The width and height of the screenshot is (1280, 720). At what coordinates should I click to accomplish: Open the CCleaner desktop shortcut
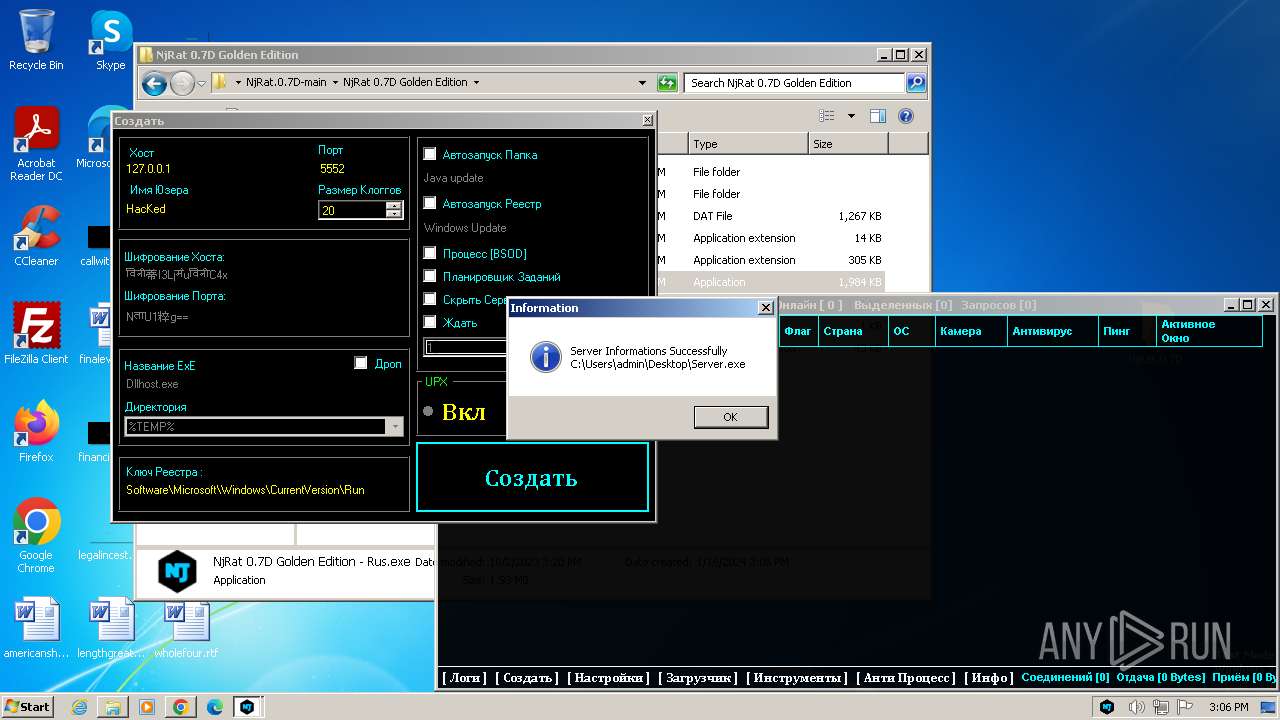pos(36,237)
